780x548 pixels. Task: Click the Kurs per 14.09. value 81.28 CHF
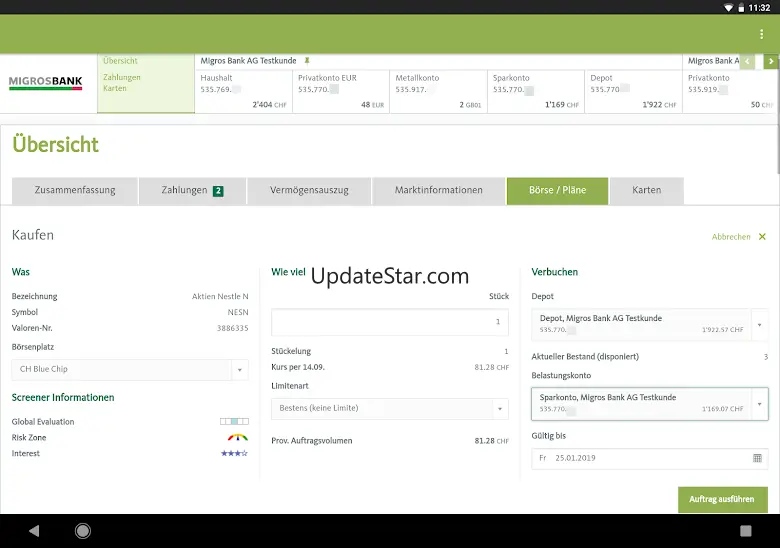tap(491, 367)
